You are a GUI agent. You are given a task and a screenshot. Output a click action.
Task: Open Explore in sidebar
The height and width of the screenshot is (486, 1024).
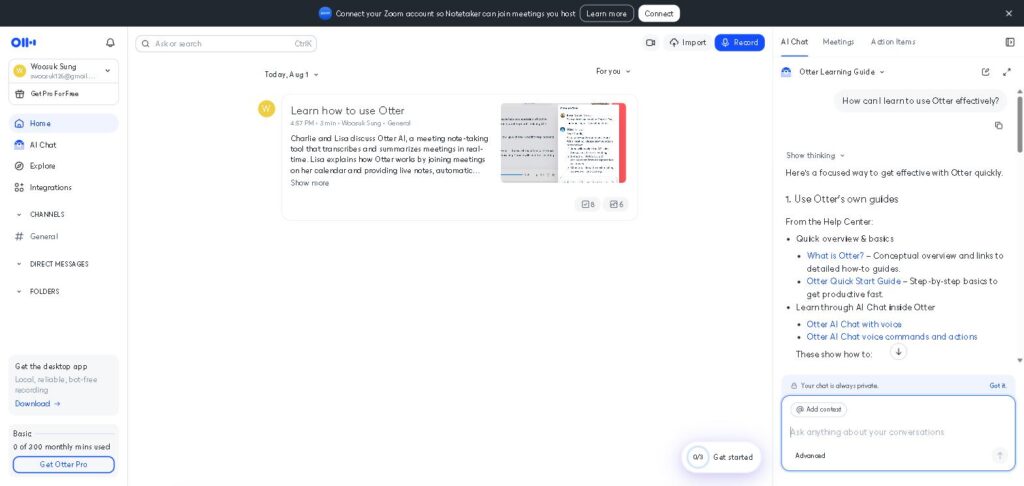pyautogui.click(x=63, y=166)
